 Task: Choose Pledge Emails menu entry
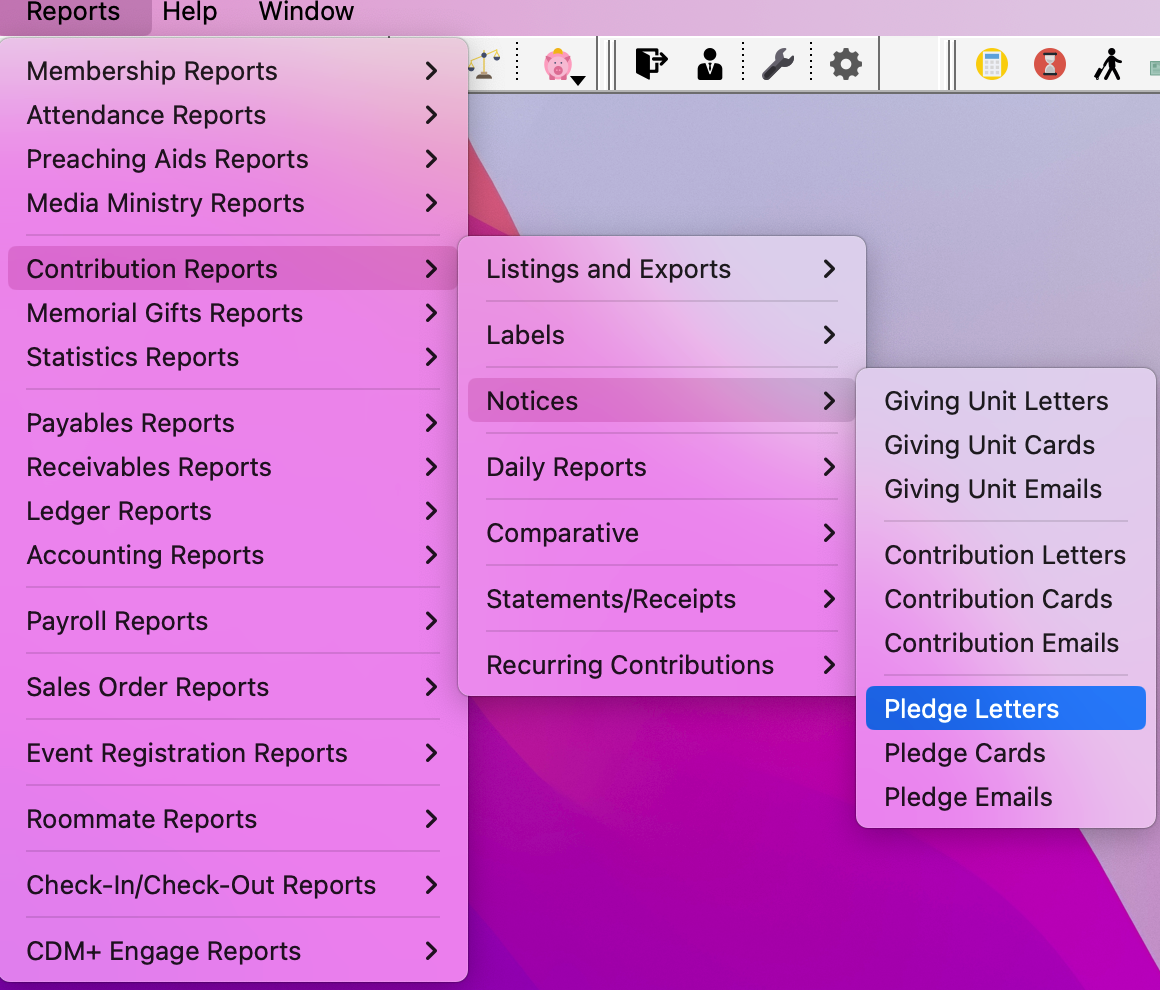pyautogui.click(x=967, y=797)
